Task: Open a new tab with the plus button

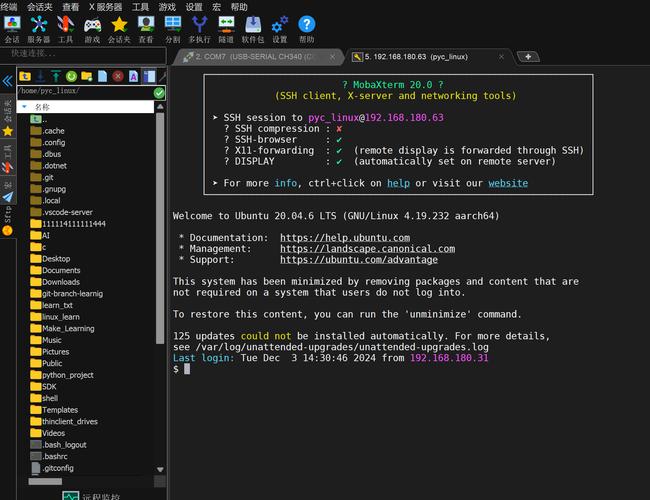Action: (x=527, y=57)
